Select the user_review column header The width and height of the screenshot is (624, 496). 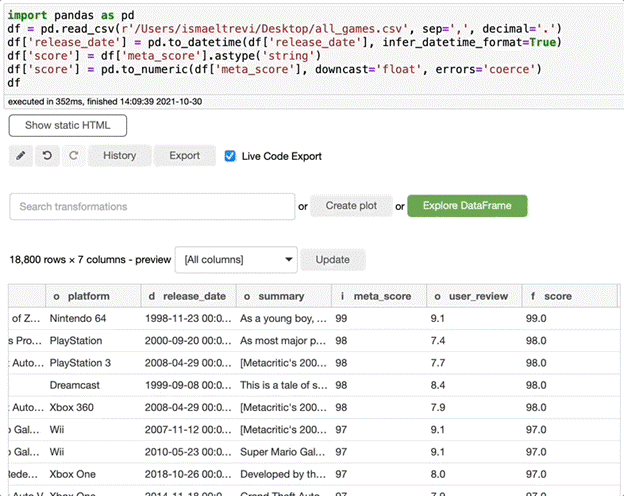(x=470, y=296)
